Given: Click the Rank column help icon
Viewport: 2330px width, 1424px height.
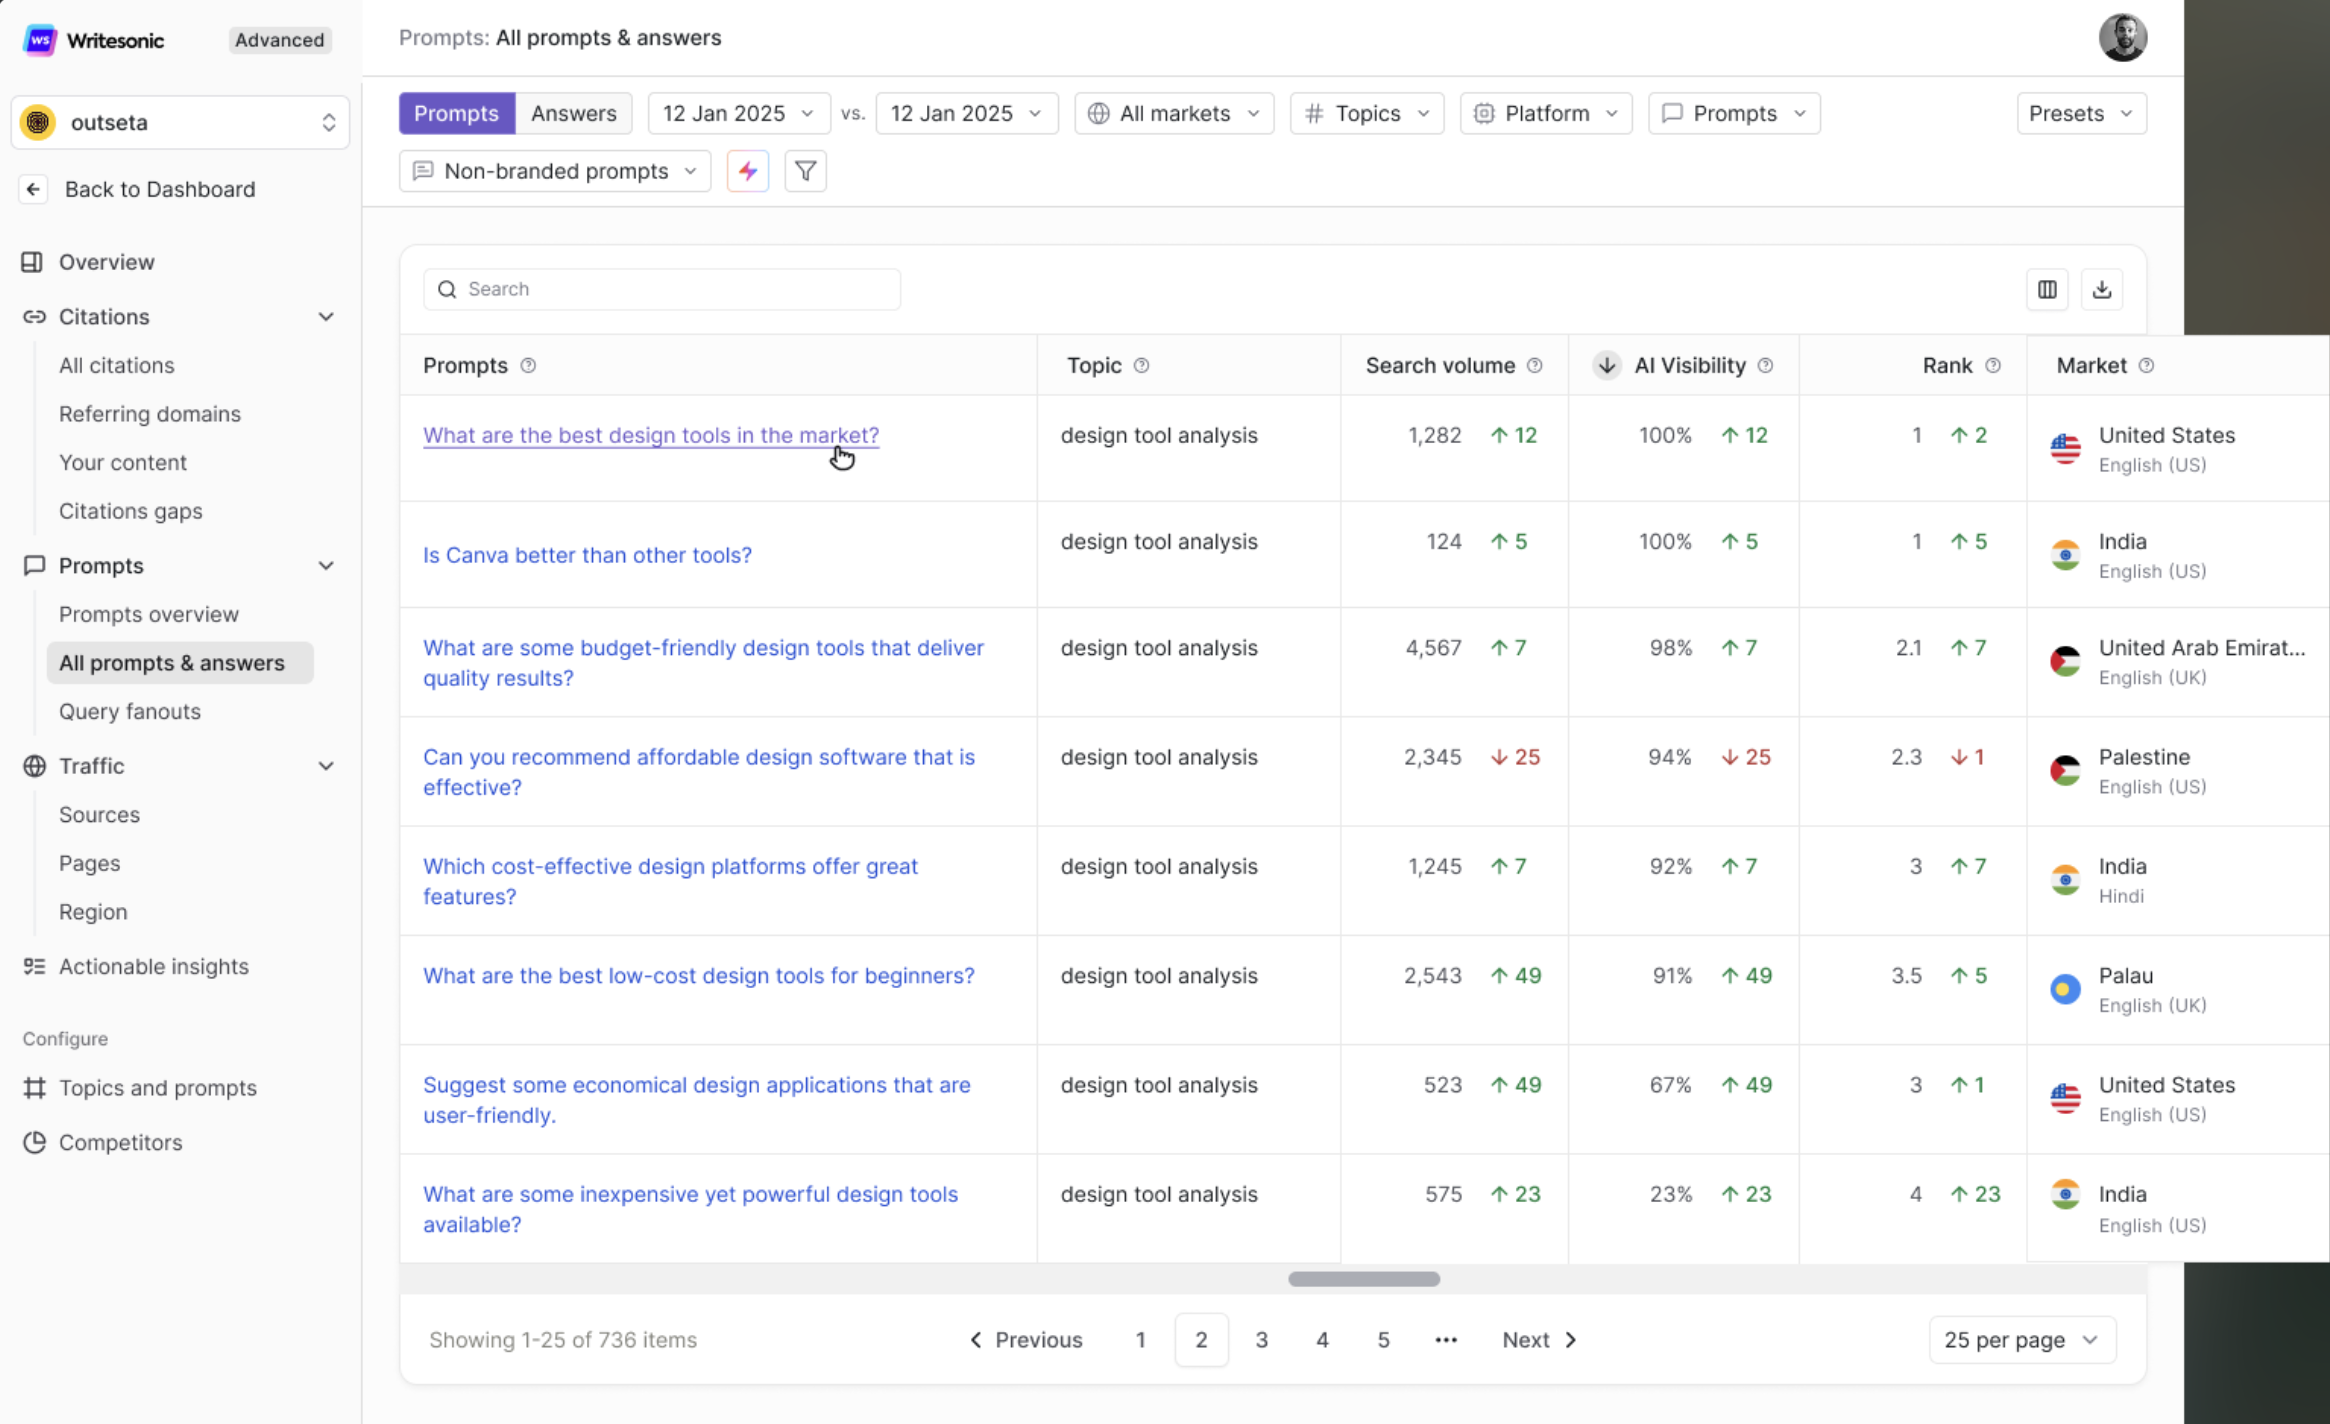Looking at the screenshot, I should pyautogui.click(x=1993, y=365).
